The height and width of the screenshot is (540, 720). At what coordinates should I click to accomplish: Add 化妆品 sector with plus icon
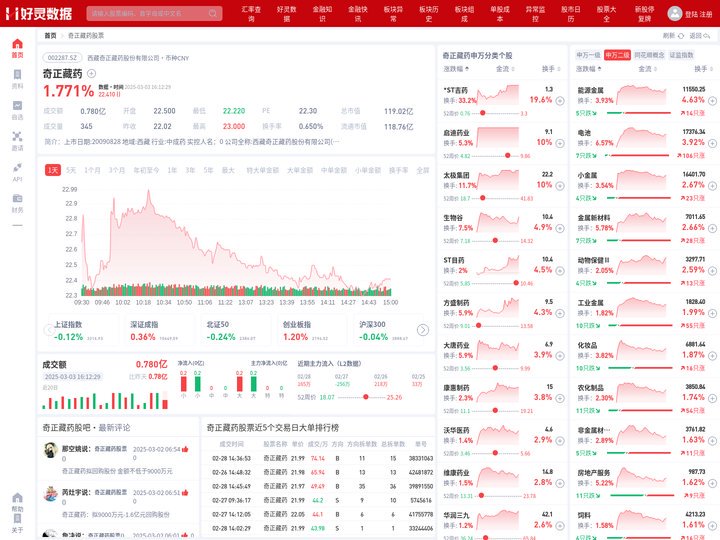pyautogui.click(x=712, y=356)
